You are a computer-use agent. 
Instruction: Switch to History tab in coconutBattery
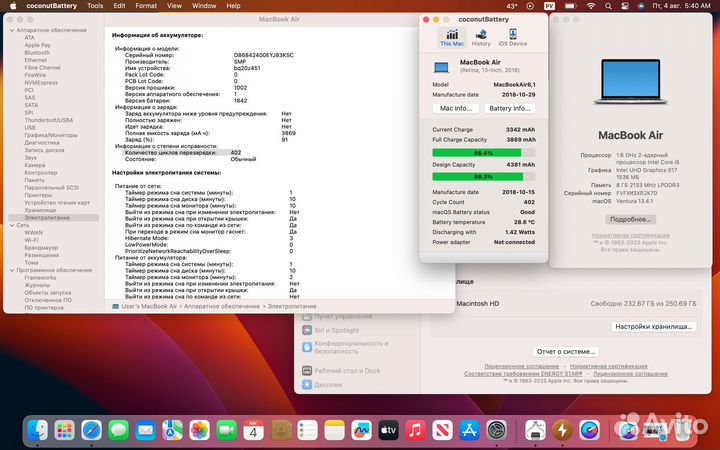[x=481, y=37]
